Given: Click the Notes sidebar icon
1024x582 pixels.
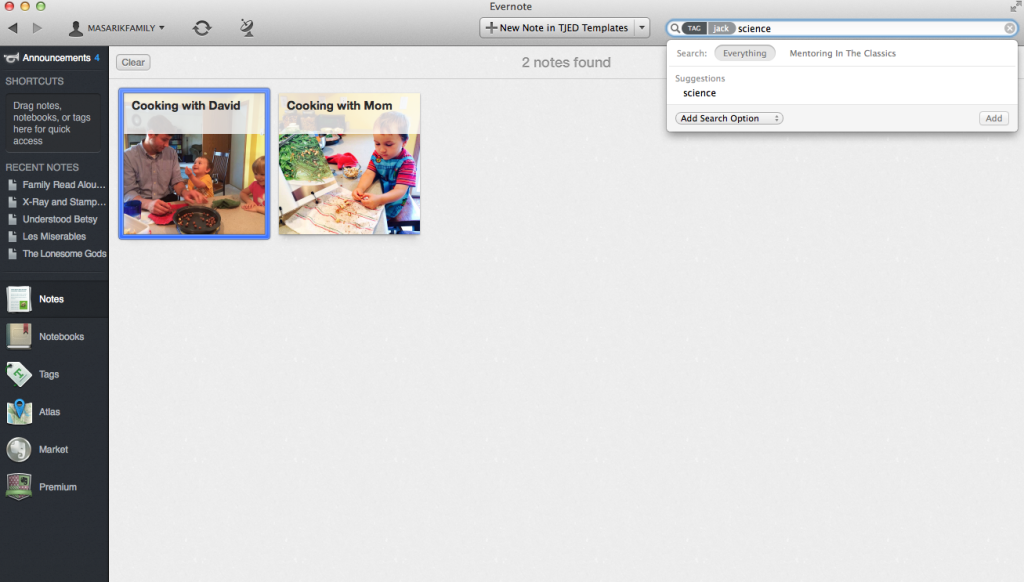Looking at the screenshot, I should tap(18, 299).
